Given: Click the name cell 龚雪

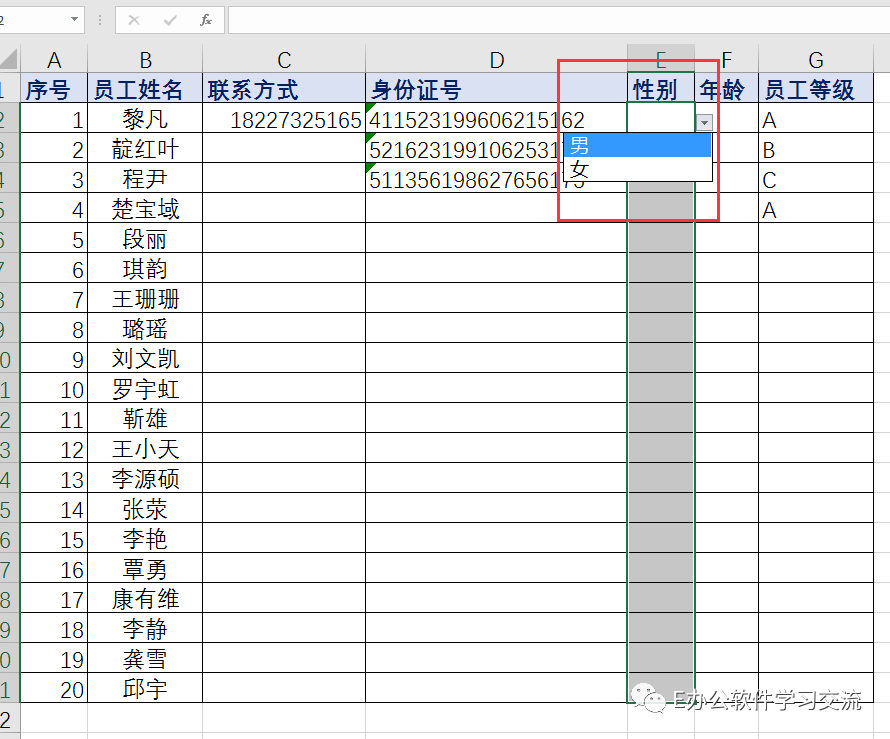Looking at the screenshot, I should (x=145, y=659).
